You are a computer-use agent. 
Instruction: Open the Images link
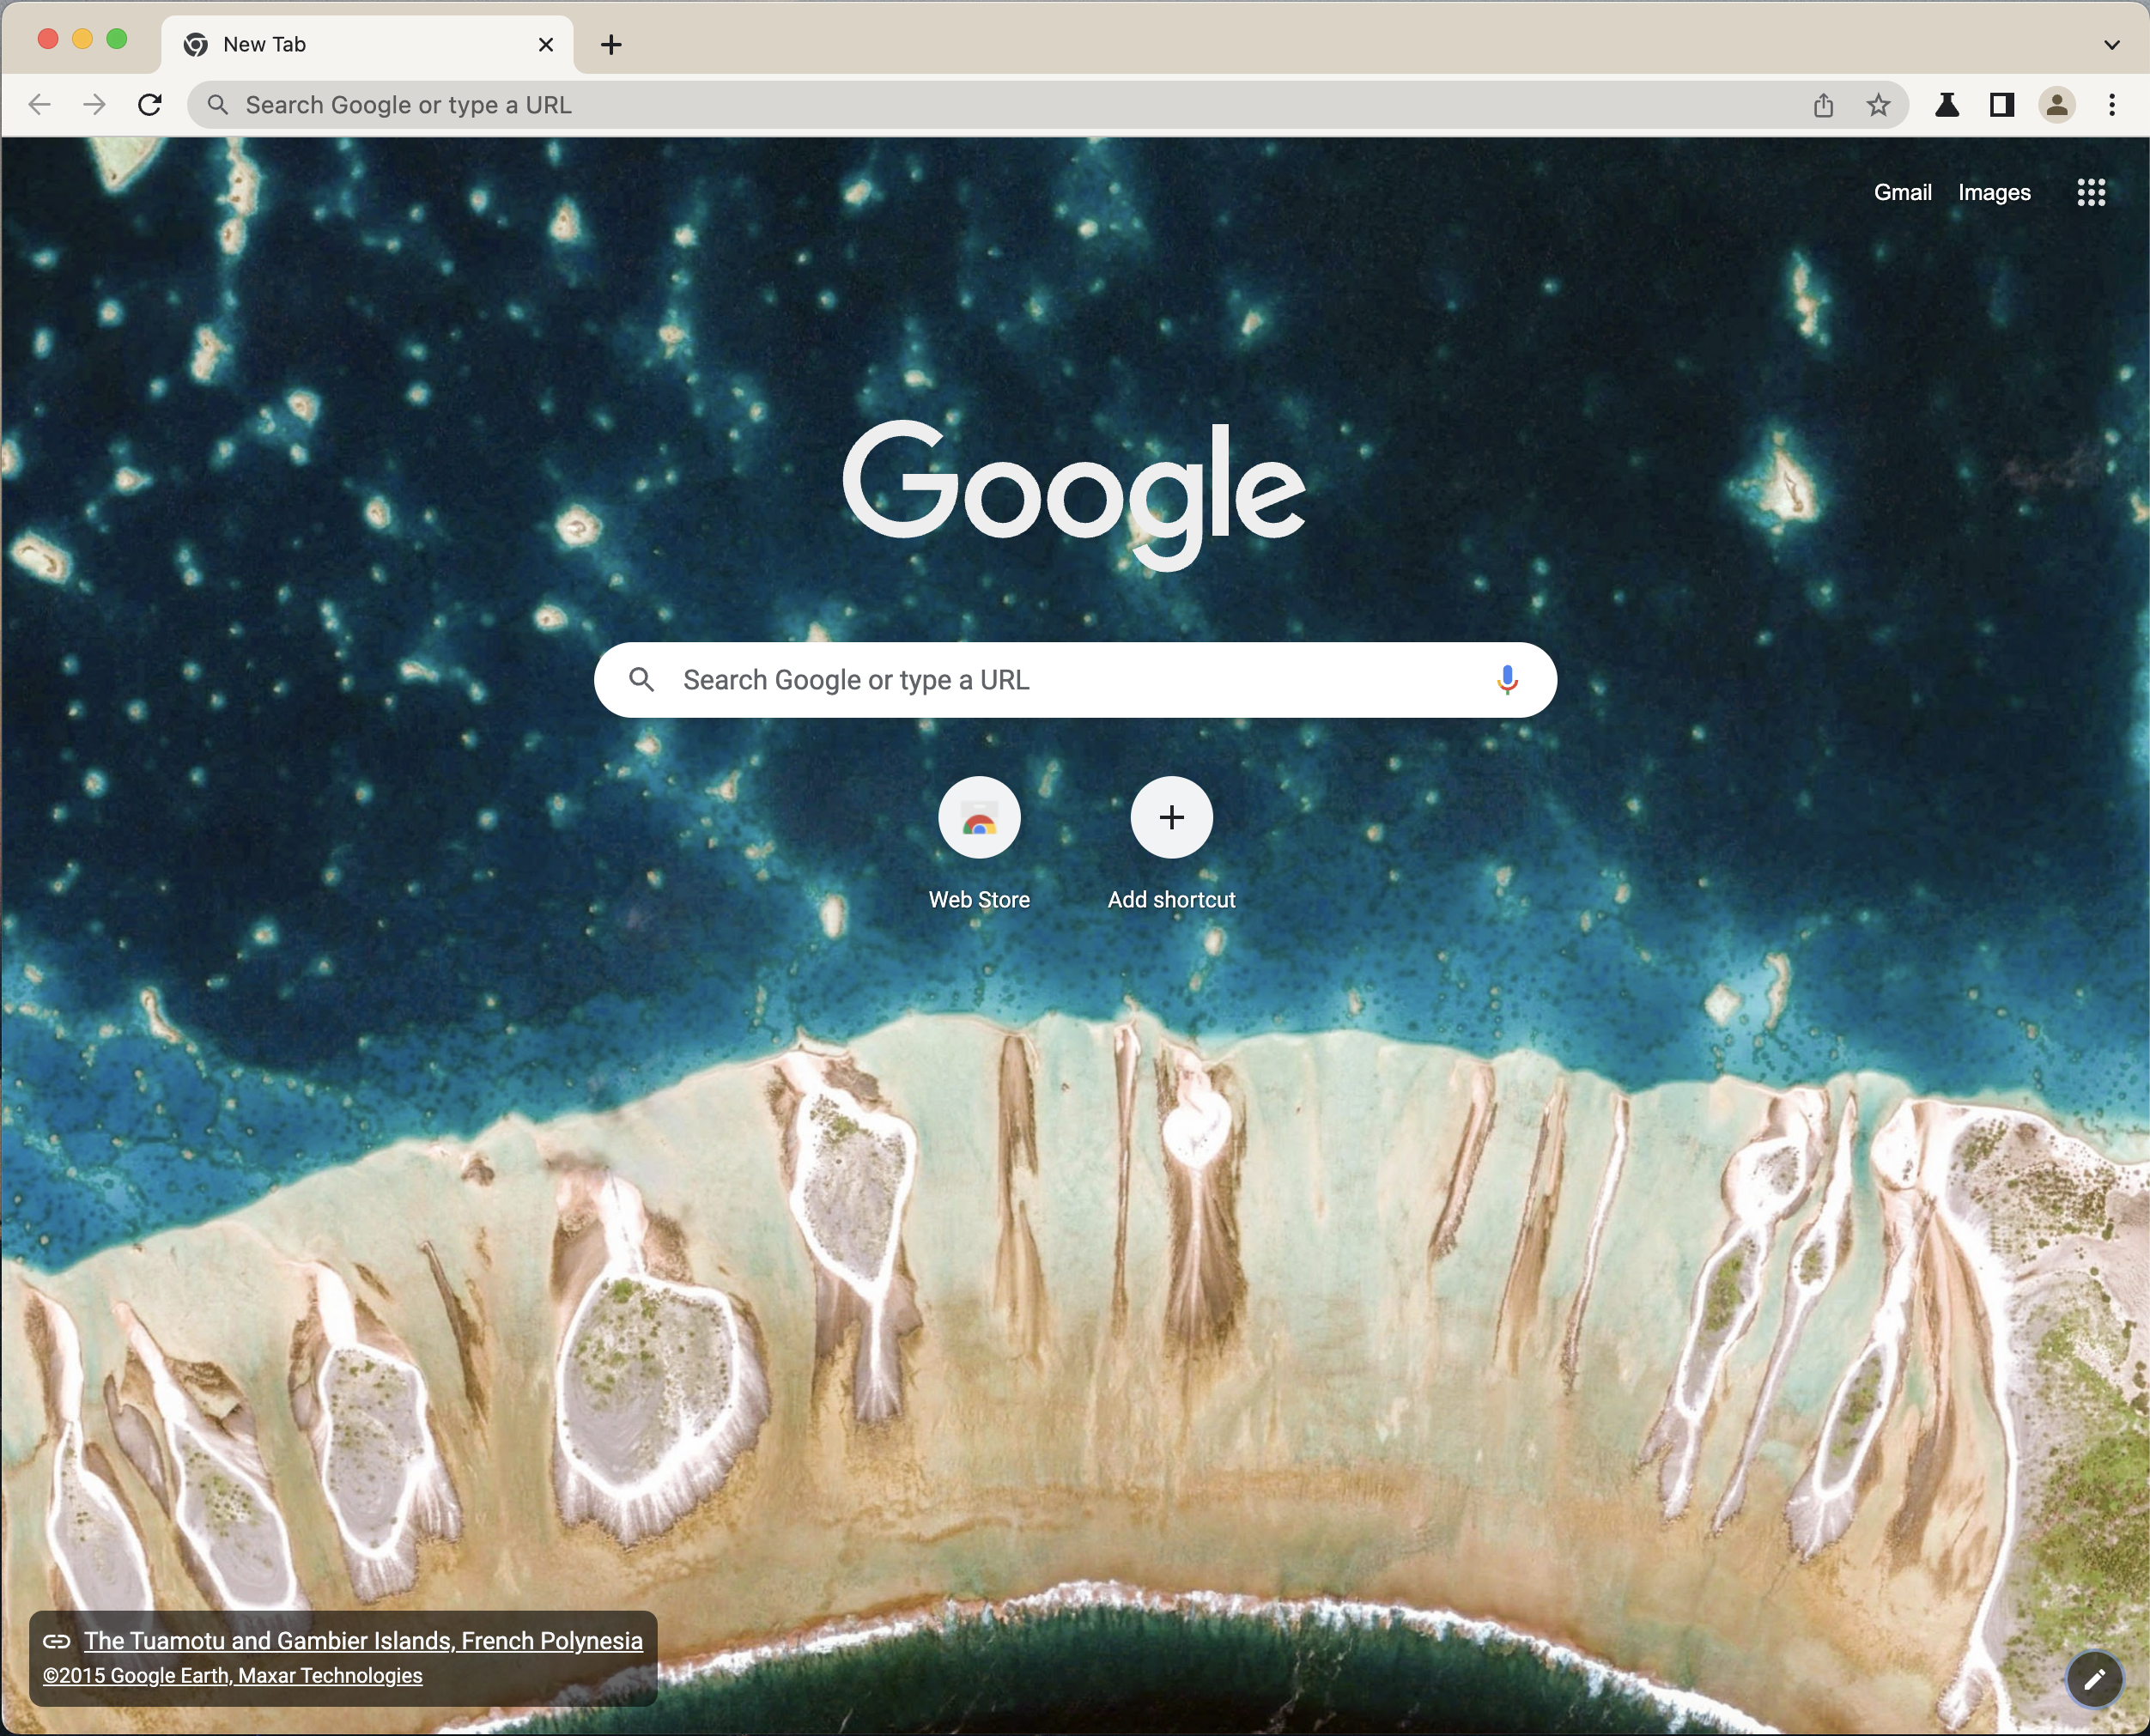tap(1993, 192)
